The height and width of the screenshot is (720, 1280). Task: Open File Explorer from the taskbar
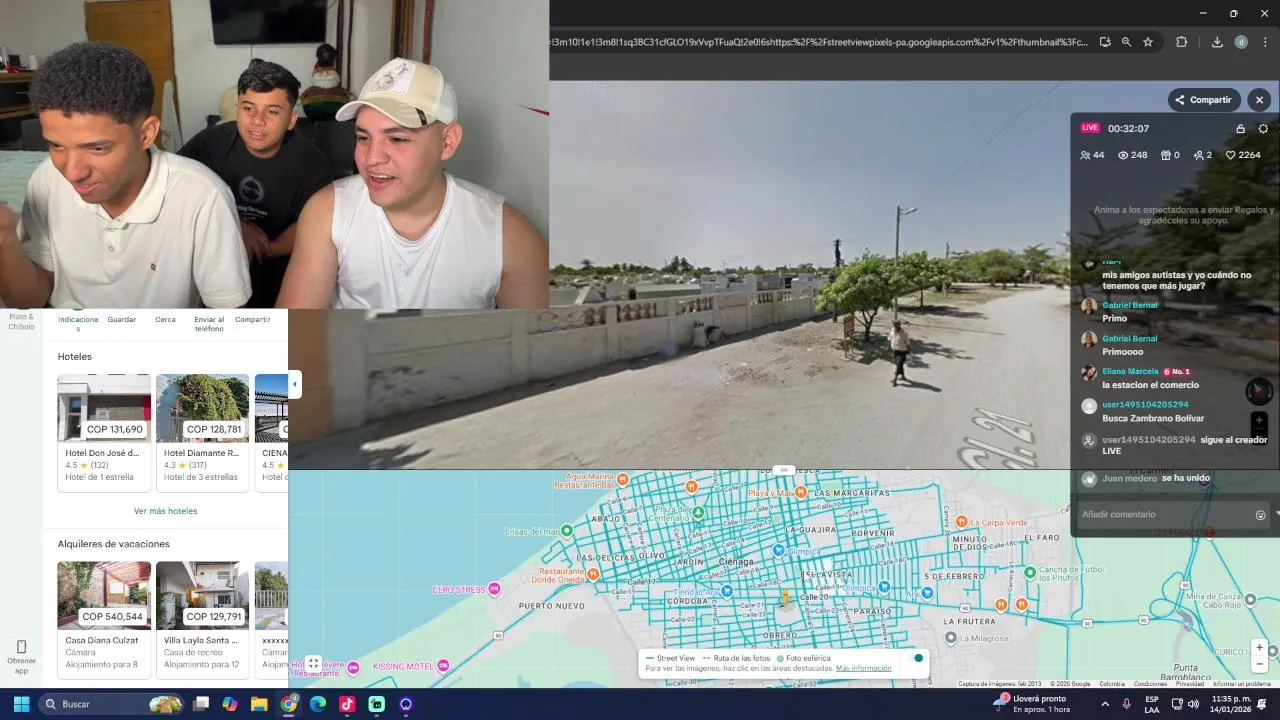pos(259,704)
